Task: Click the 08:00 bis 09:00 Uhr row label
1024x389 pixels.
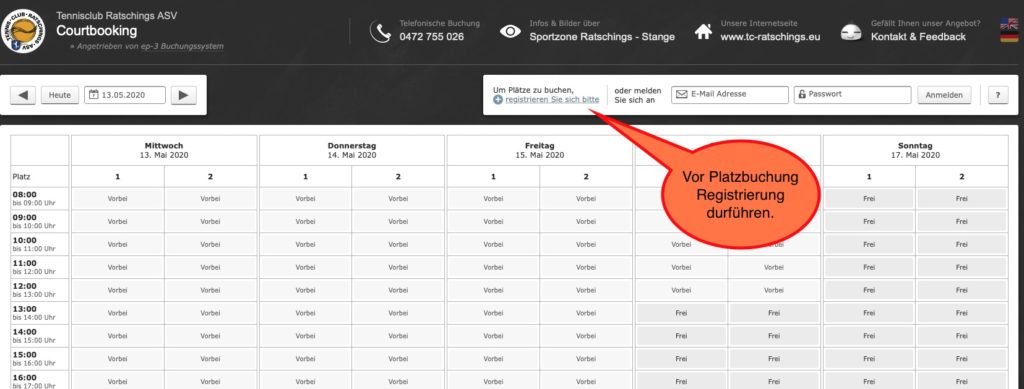Action: coord(40,198)
